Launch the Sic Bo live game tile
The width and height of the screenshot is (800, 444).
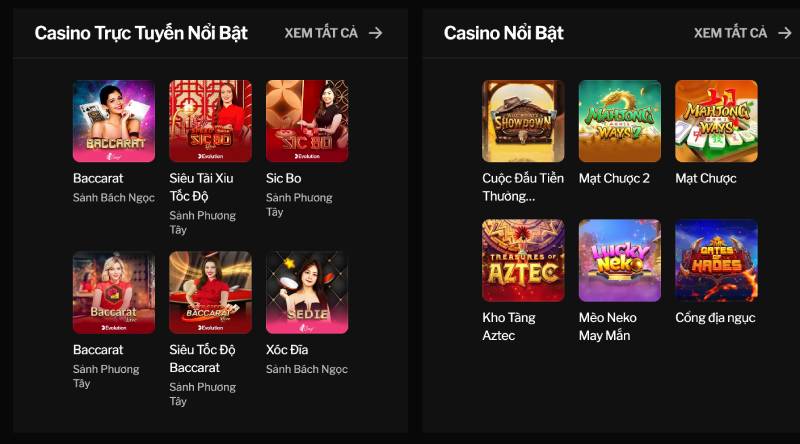307,121
